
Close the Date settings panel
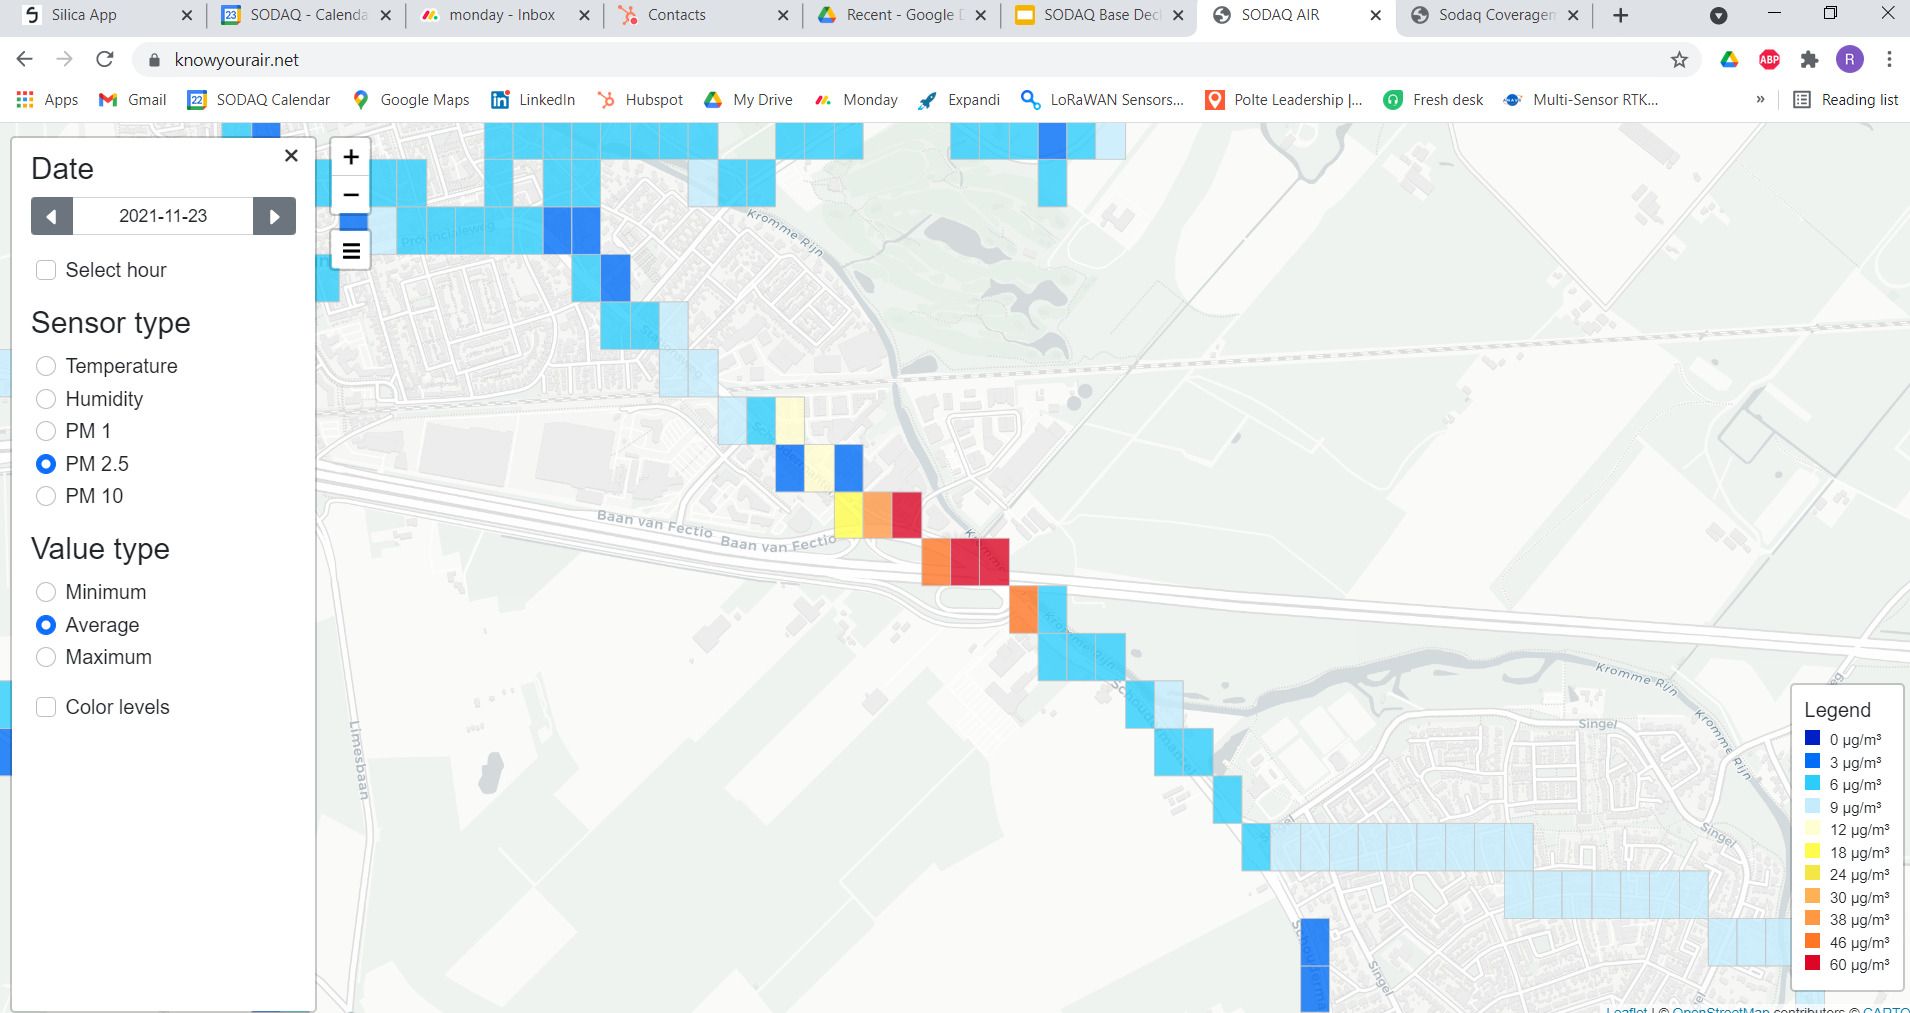point(291,155)
